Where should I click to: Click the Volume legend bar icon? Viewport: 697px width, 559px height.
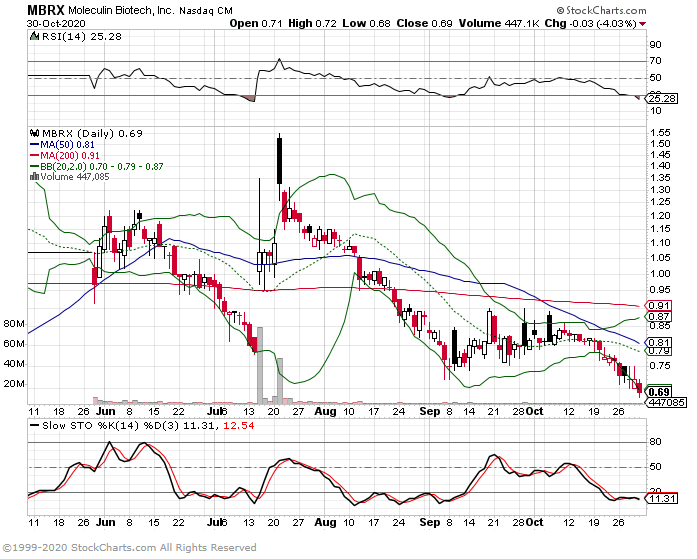tap(34, 176)
